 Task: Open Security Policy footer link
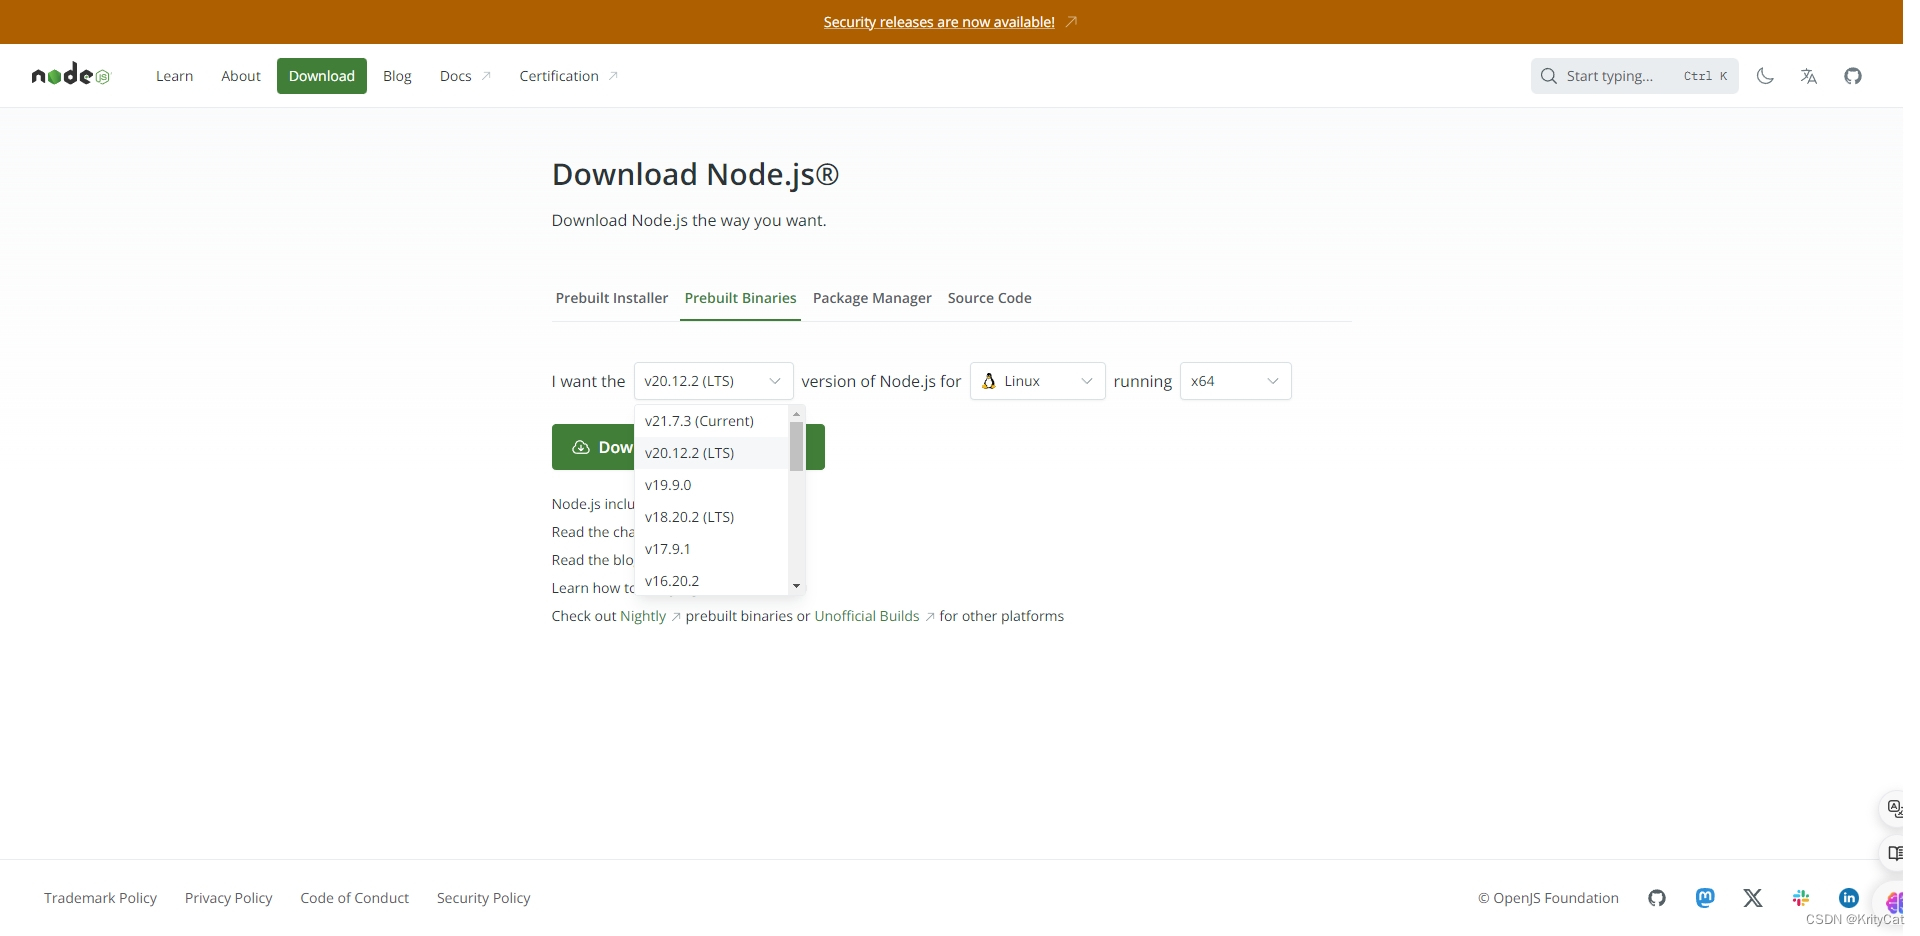pos(483,898)
